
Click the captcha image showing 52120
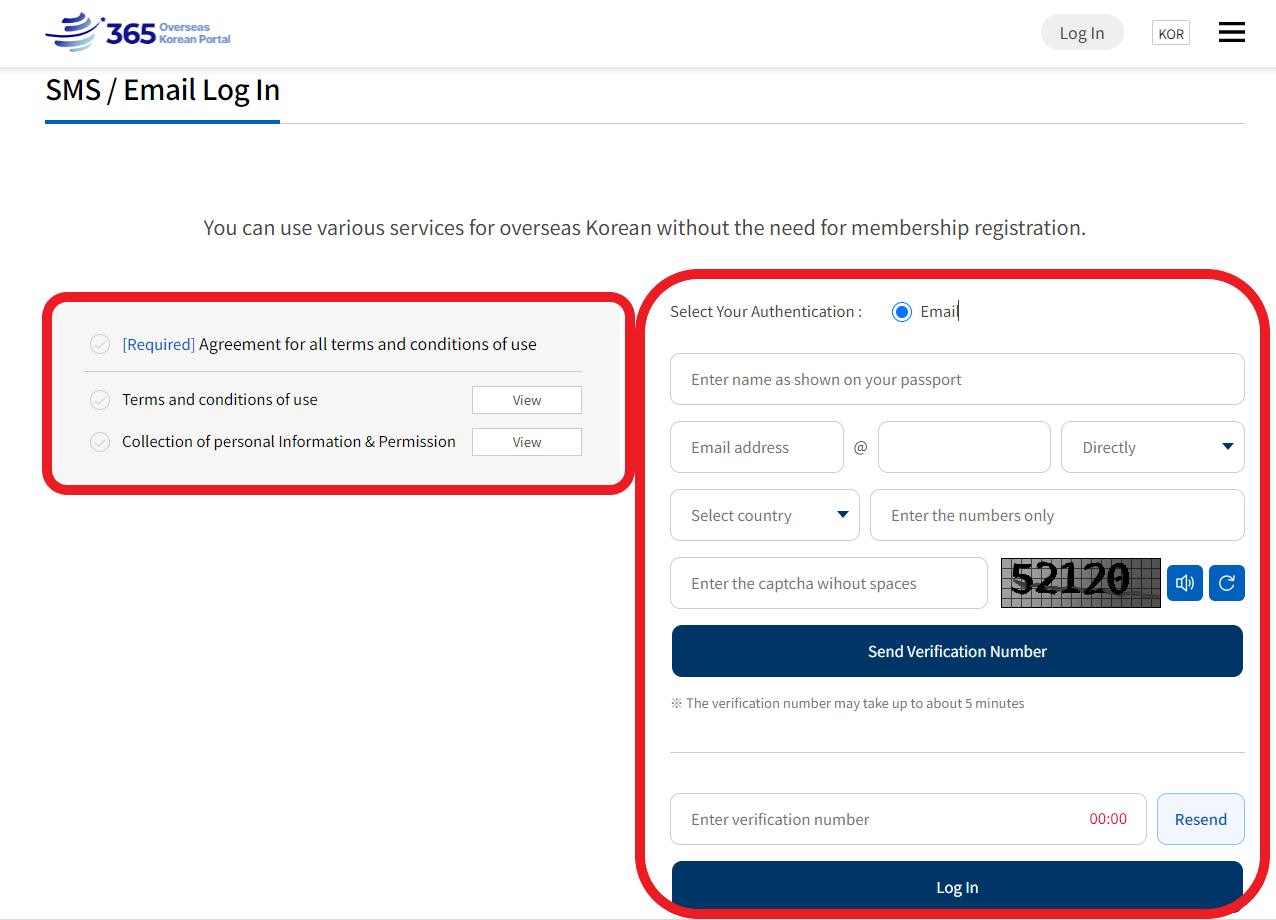click(x=1080, y=583)
